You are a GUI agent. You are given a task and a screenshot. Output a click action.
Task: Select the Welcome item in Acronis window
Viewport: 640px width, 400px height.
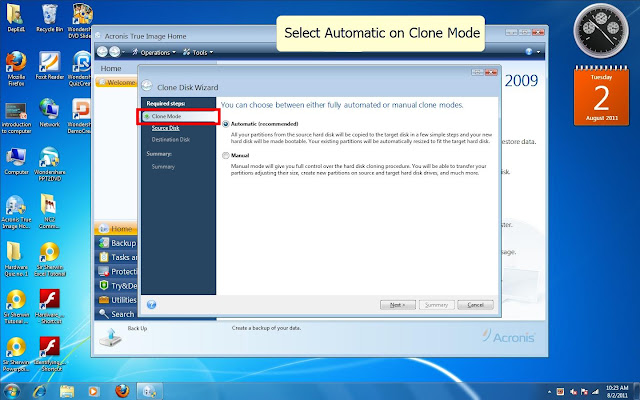[116, 82]
